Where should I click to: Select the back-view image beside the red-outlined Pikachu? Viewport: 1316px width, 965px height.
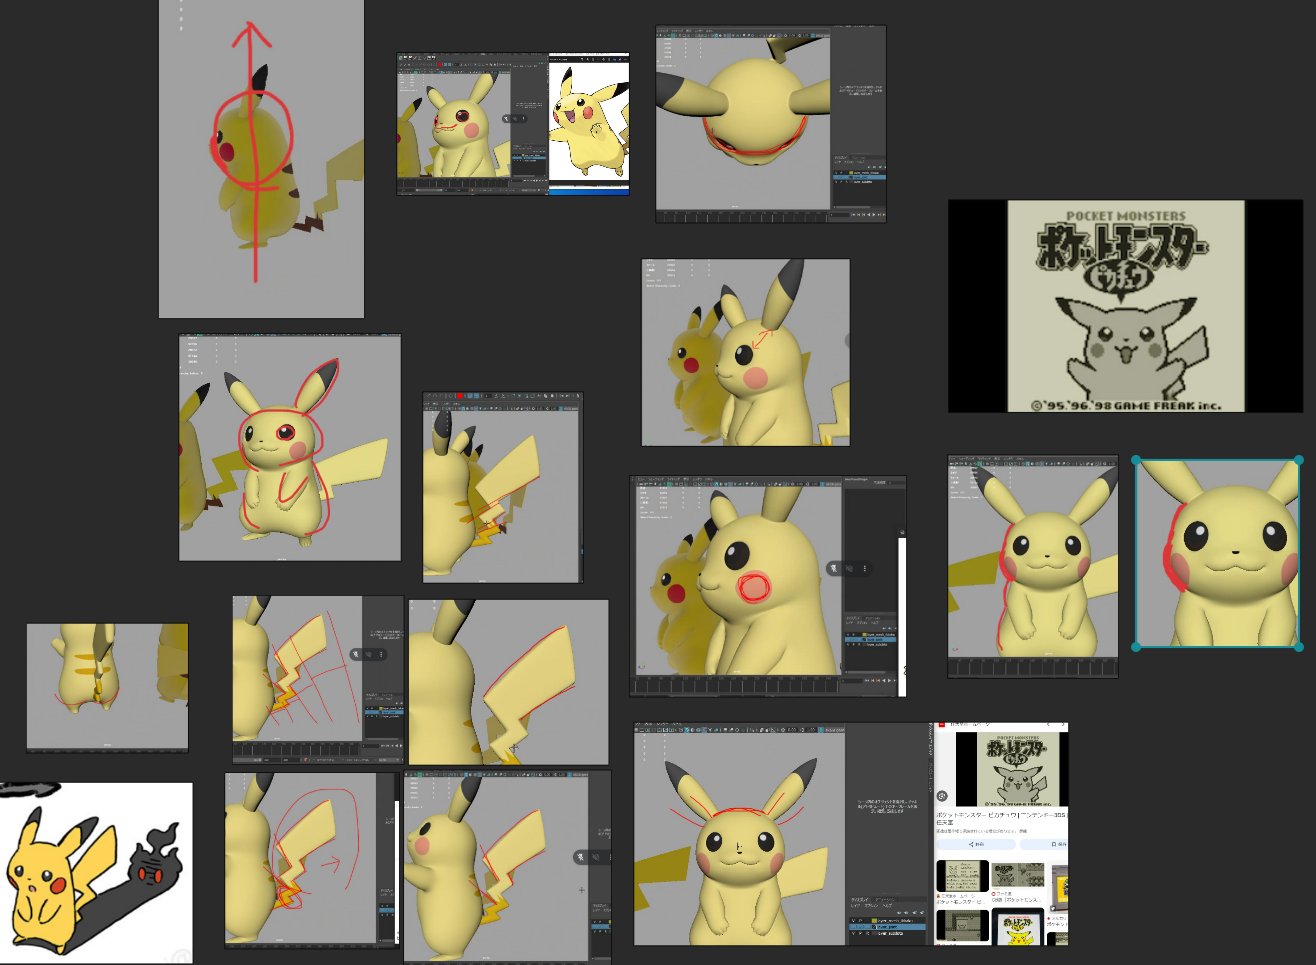(502, 487)
